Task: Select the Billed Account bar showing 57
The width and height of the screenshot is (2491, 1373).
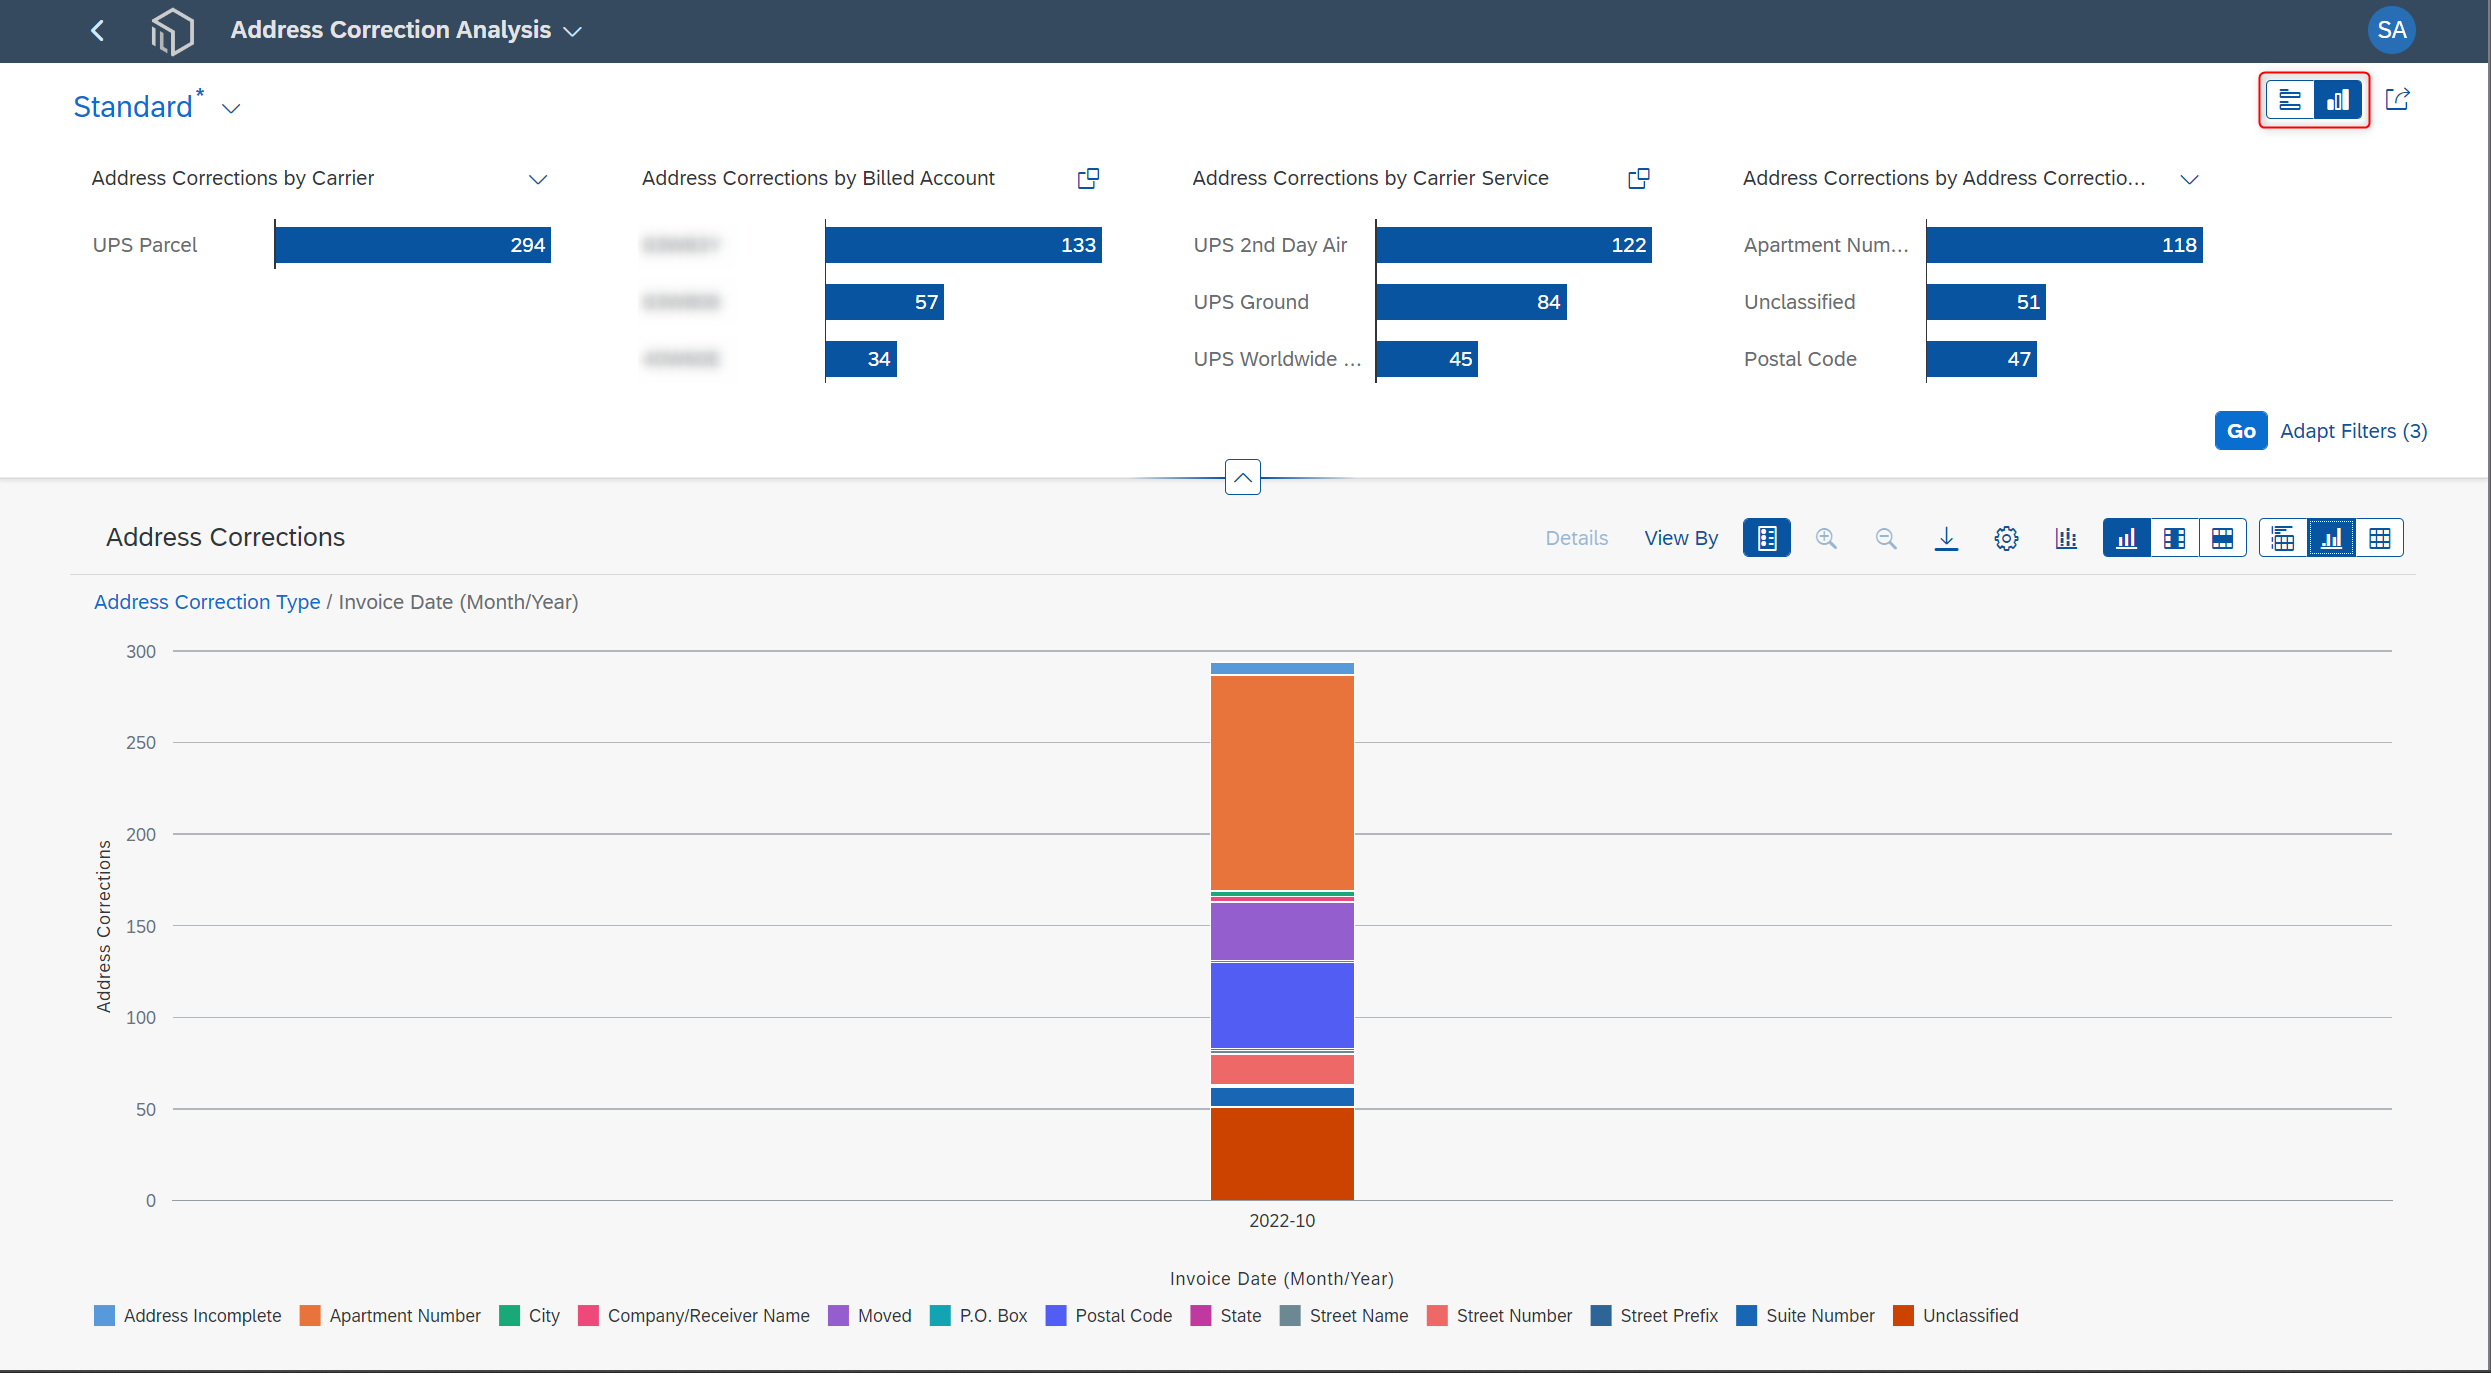Action: coord(885,302)
